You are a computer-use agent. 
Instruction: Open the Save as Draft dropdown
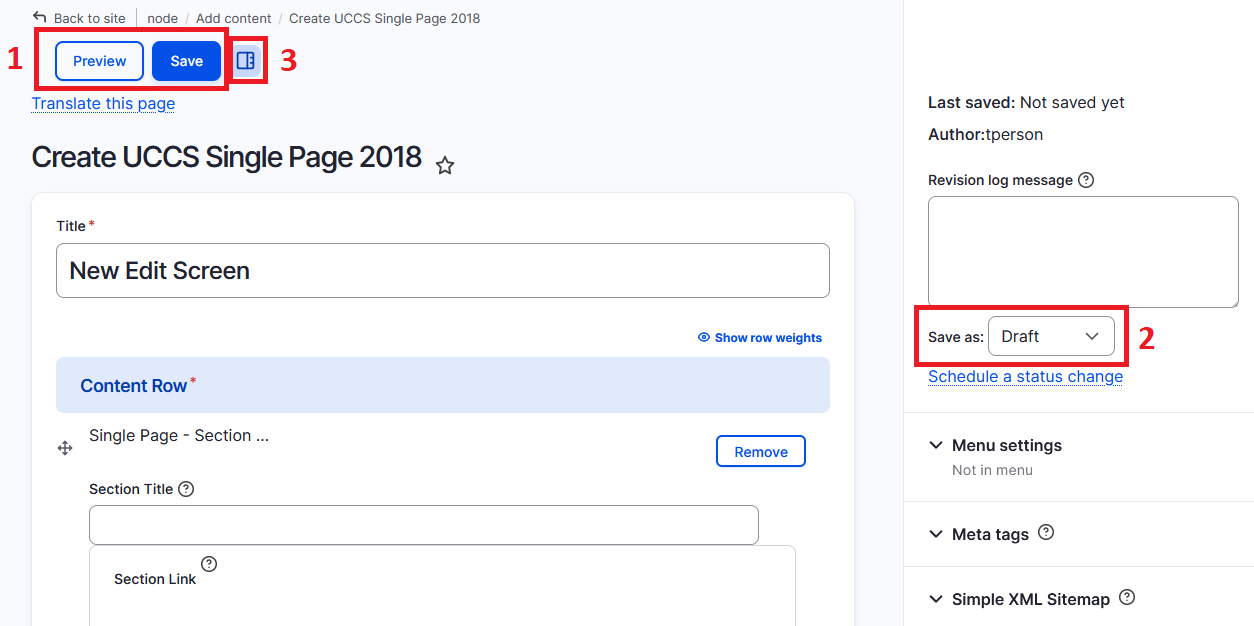(1051, 336)
